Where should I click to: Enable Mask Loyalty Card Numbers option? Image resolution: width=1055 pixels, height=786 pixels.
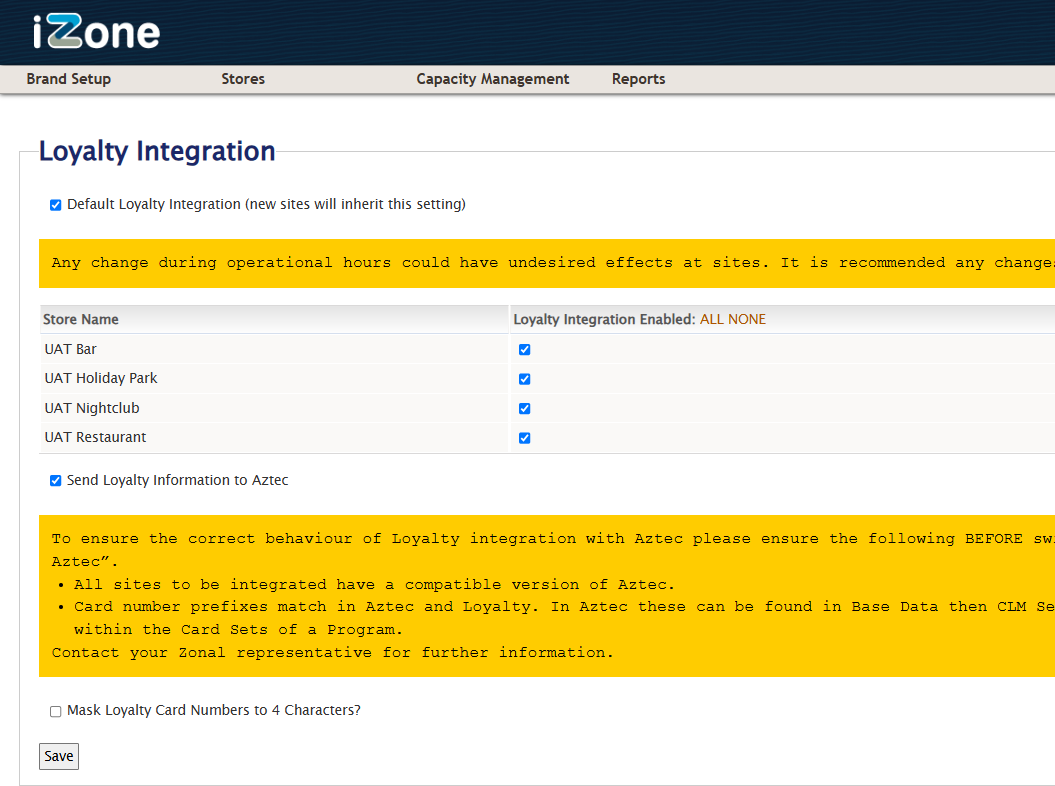click(56, 711)
